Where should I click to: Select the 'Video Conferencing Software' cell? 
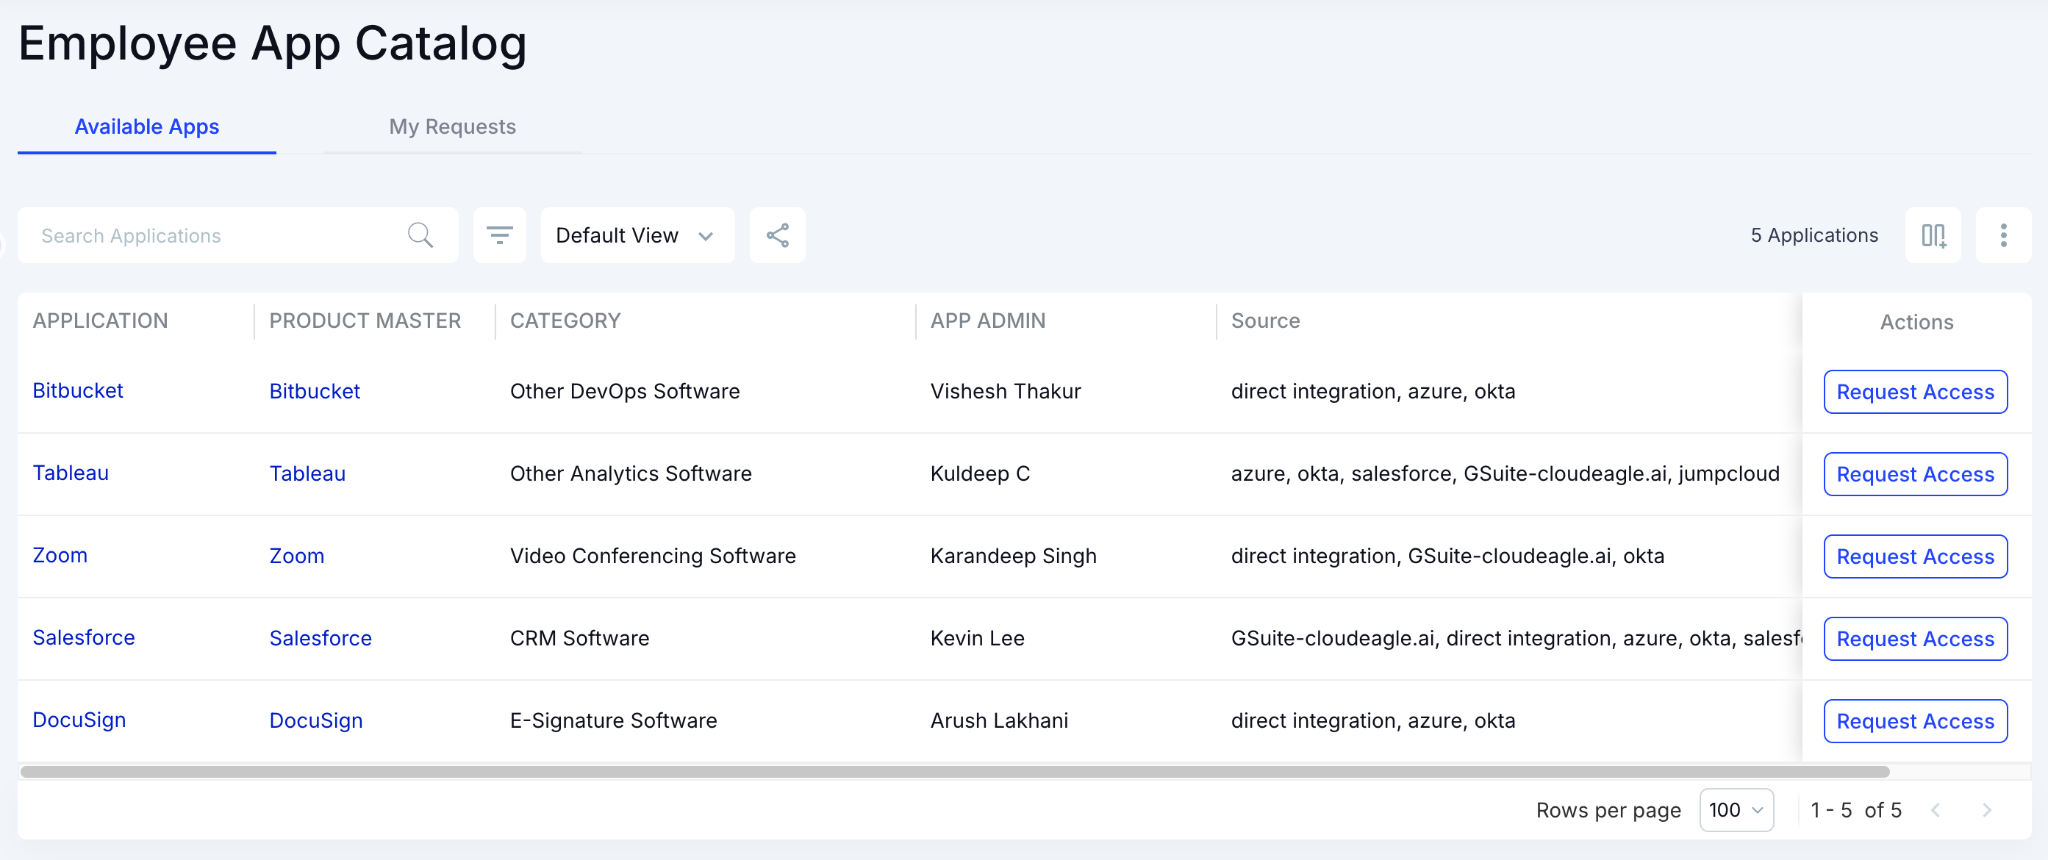tap(653, 556)
